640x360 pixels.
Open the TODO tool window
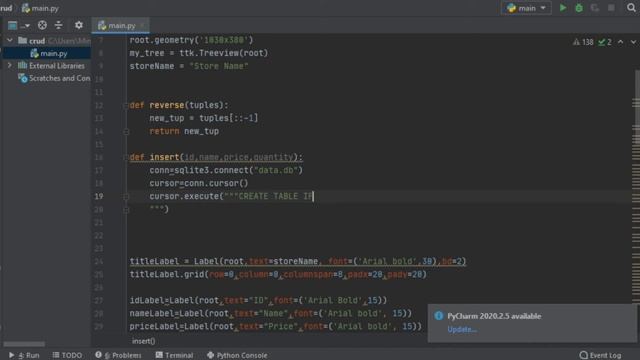click(67, 355)
